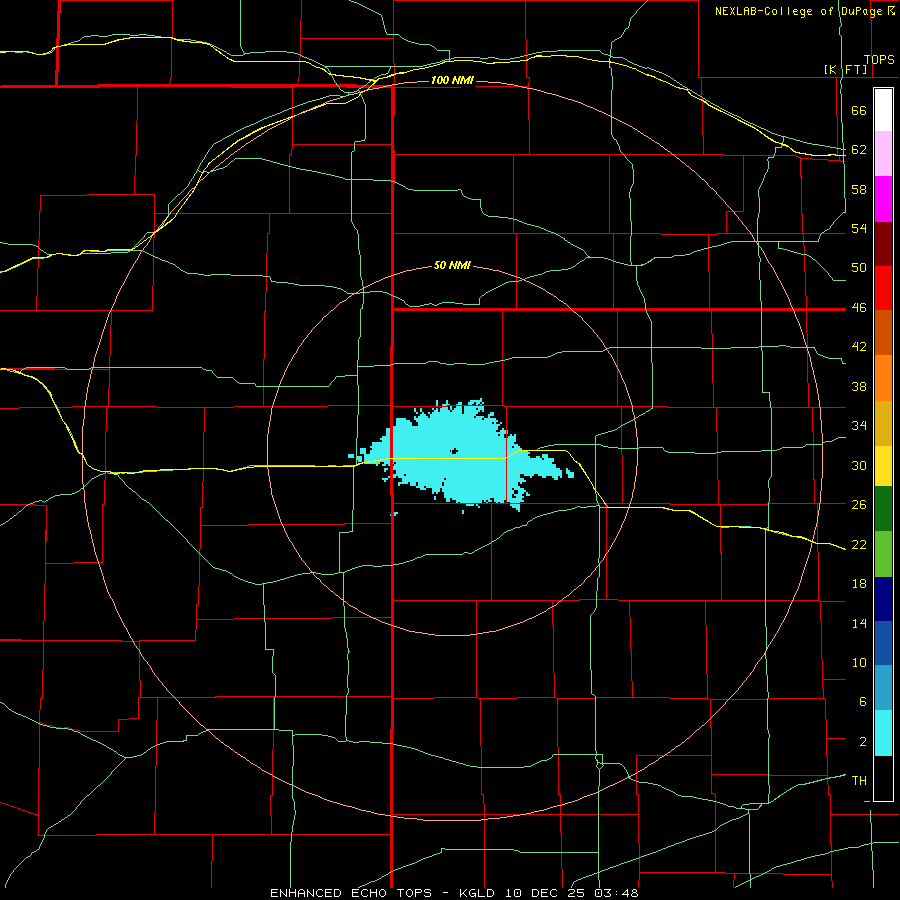The width and height of the screenshot is (900, 900).
Task: Click the medium blue 18 kft swatch
Action: coord(883,643)
